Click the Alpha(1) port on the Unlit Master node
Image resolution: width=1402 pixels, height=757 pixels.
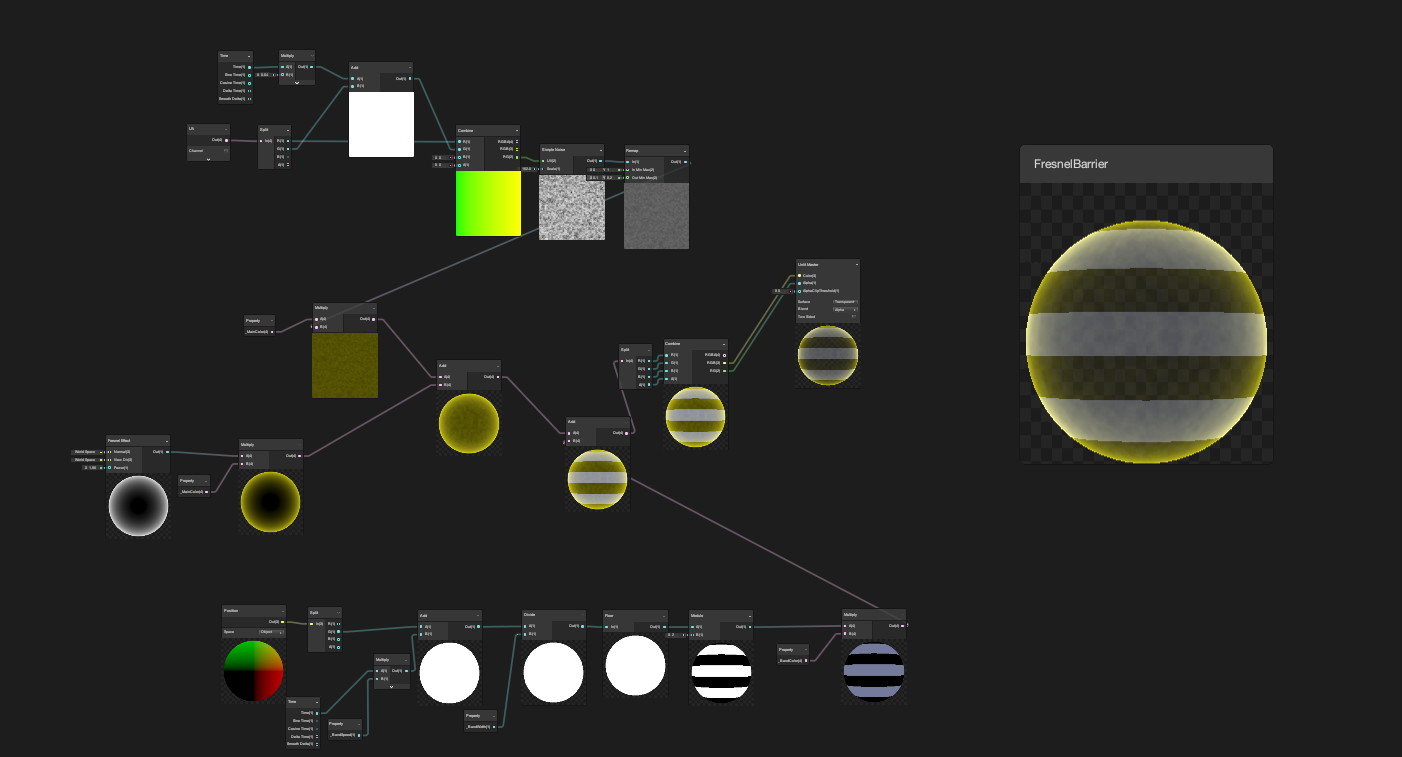799,284
